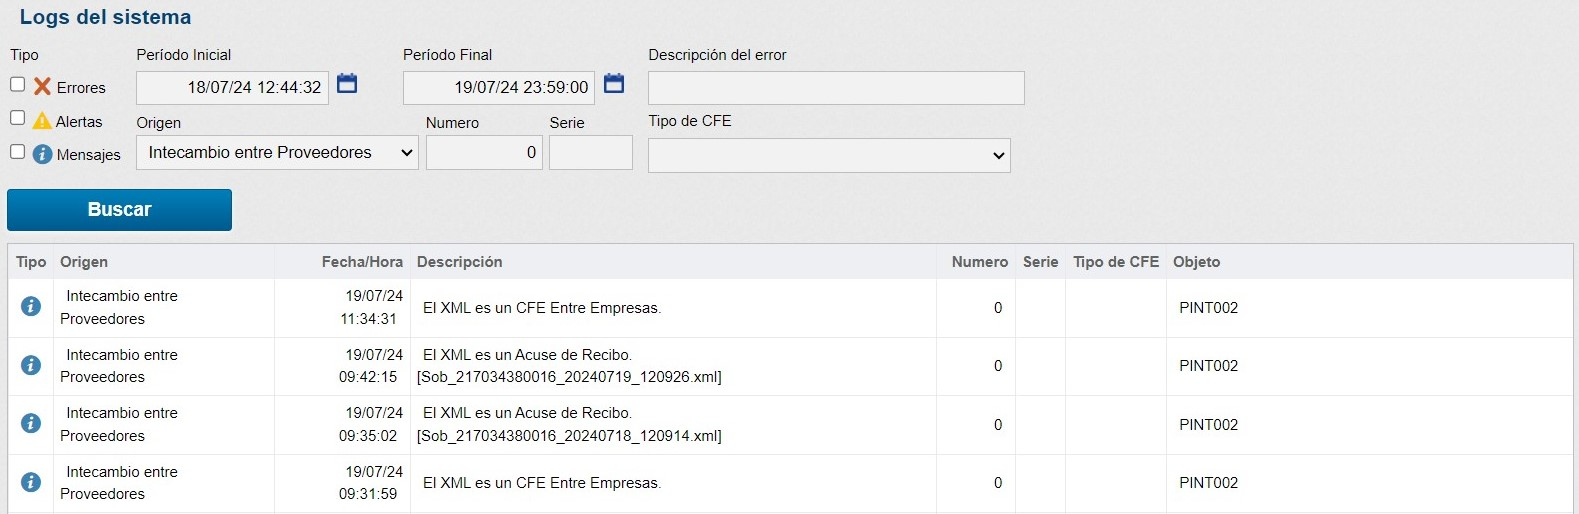Check the Alertas checkbox
This screenshot has height=514, width=1579.
pos(17,118)
